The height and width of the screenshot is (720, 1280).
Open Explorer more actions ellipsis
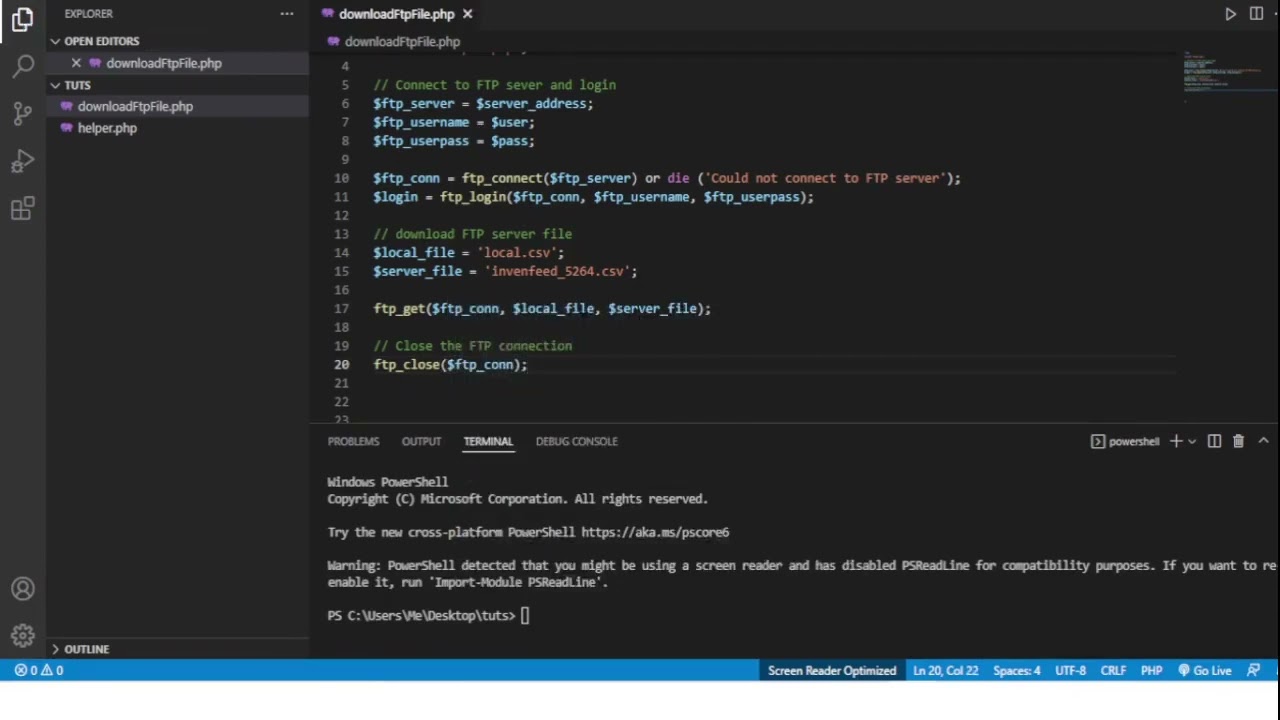(287, 14)
